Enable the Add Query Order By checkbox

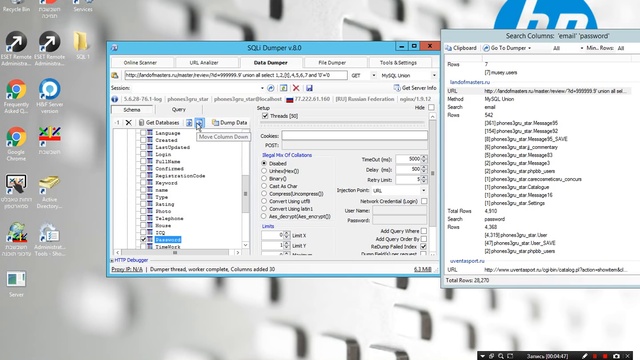click(424, 239)
